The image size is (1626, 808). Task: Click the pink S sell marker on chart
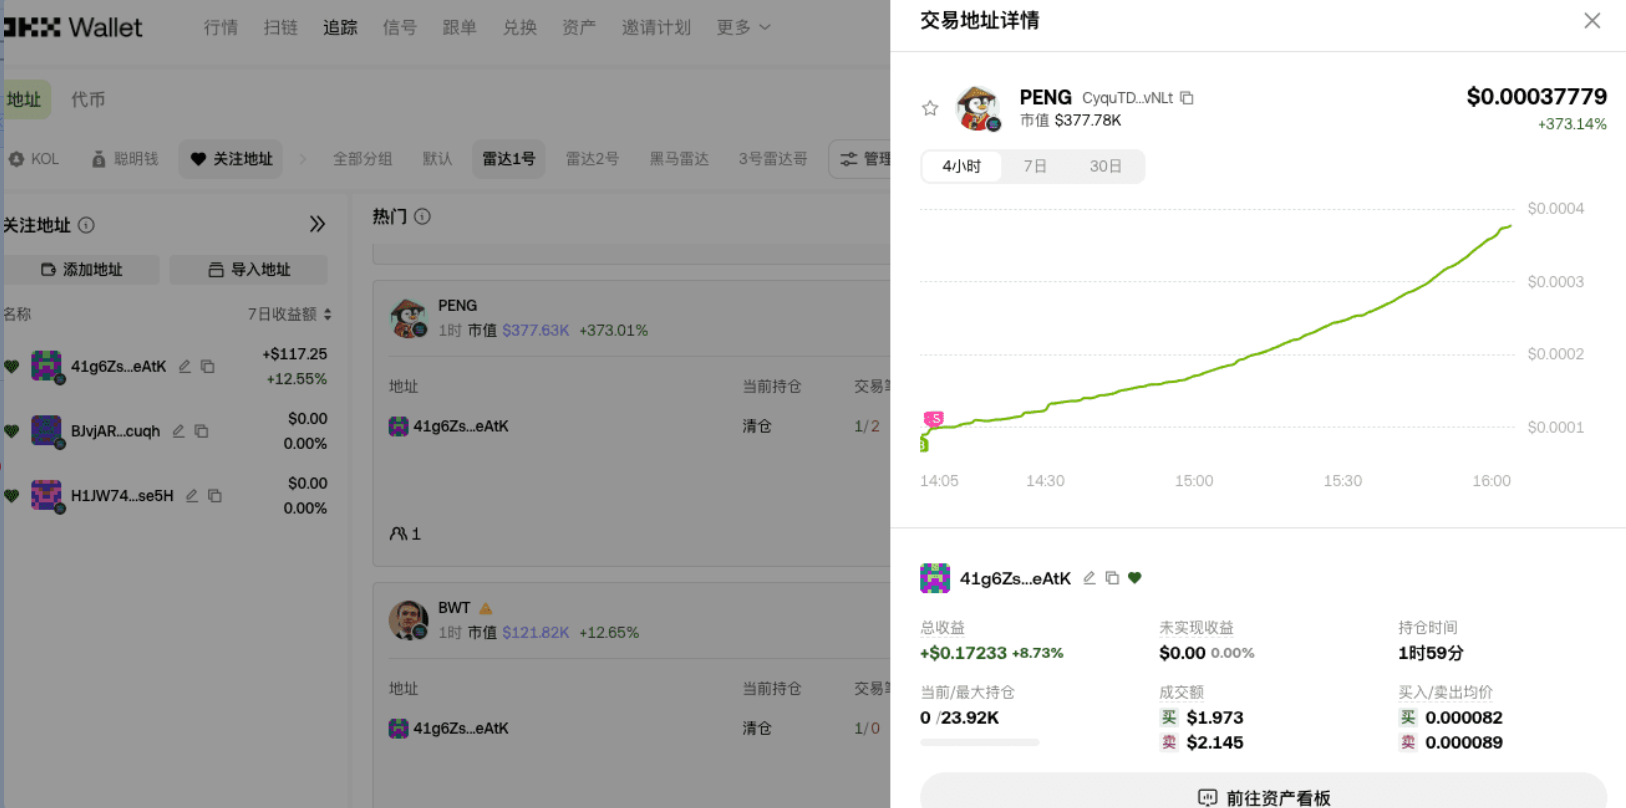coord(934,418)
